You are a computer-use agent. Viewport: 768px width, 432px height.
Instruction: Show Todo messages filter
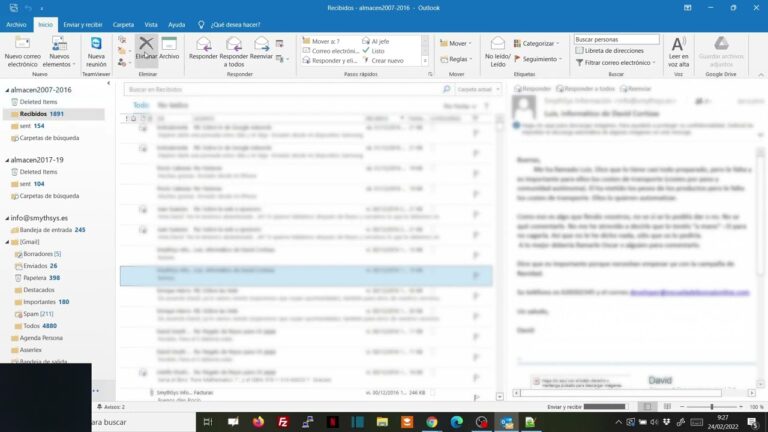click(141, 105)
